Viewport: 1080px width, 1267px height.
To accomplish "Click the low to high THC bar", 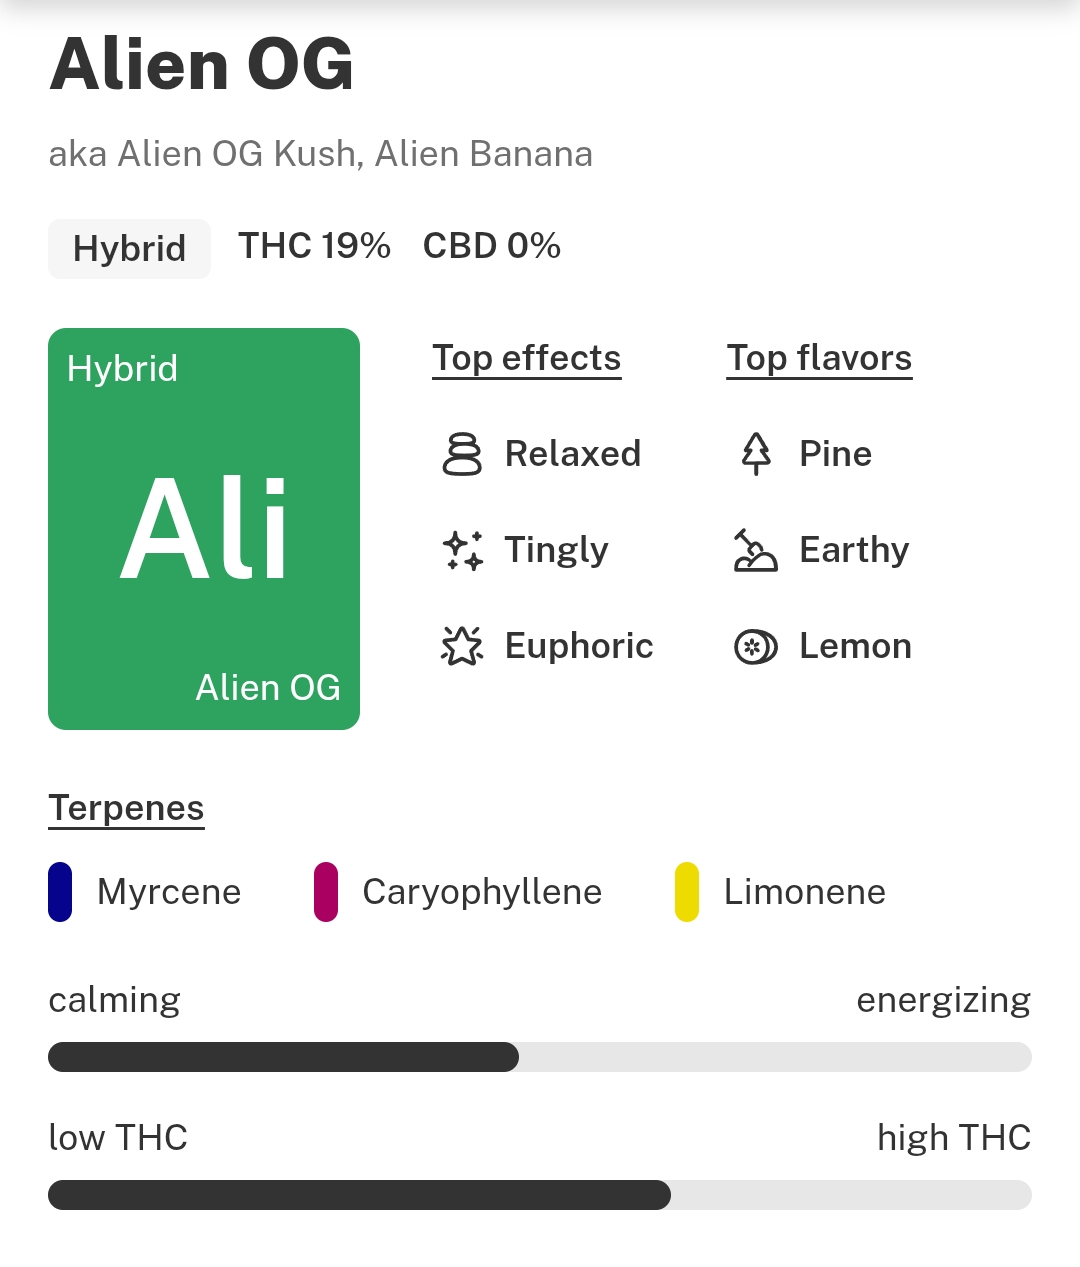I will tap(540, 1195).
